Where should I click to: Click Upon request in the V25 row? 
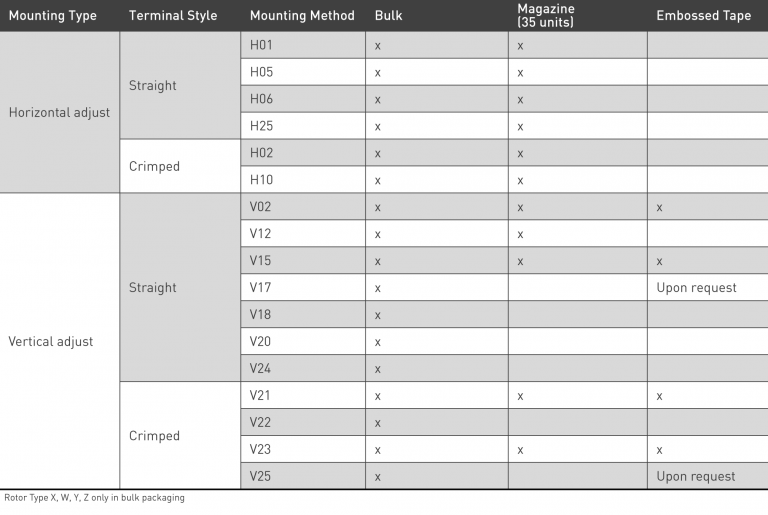click(696, 476)
